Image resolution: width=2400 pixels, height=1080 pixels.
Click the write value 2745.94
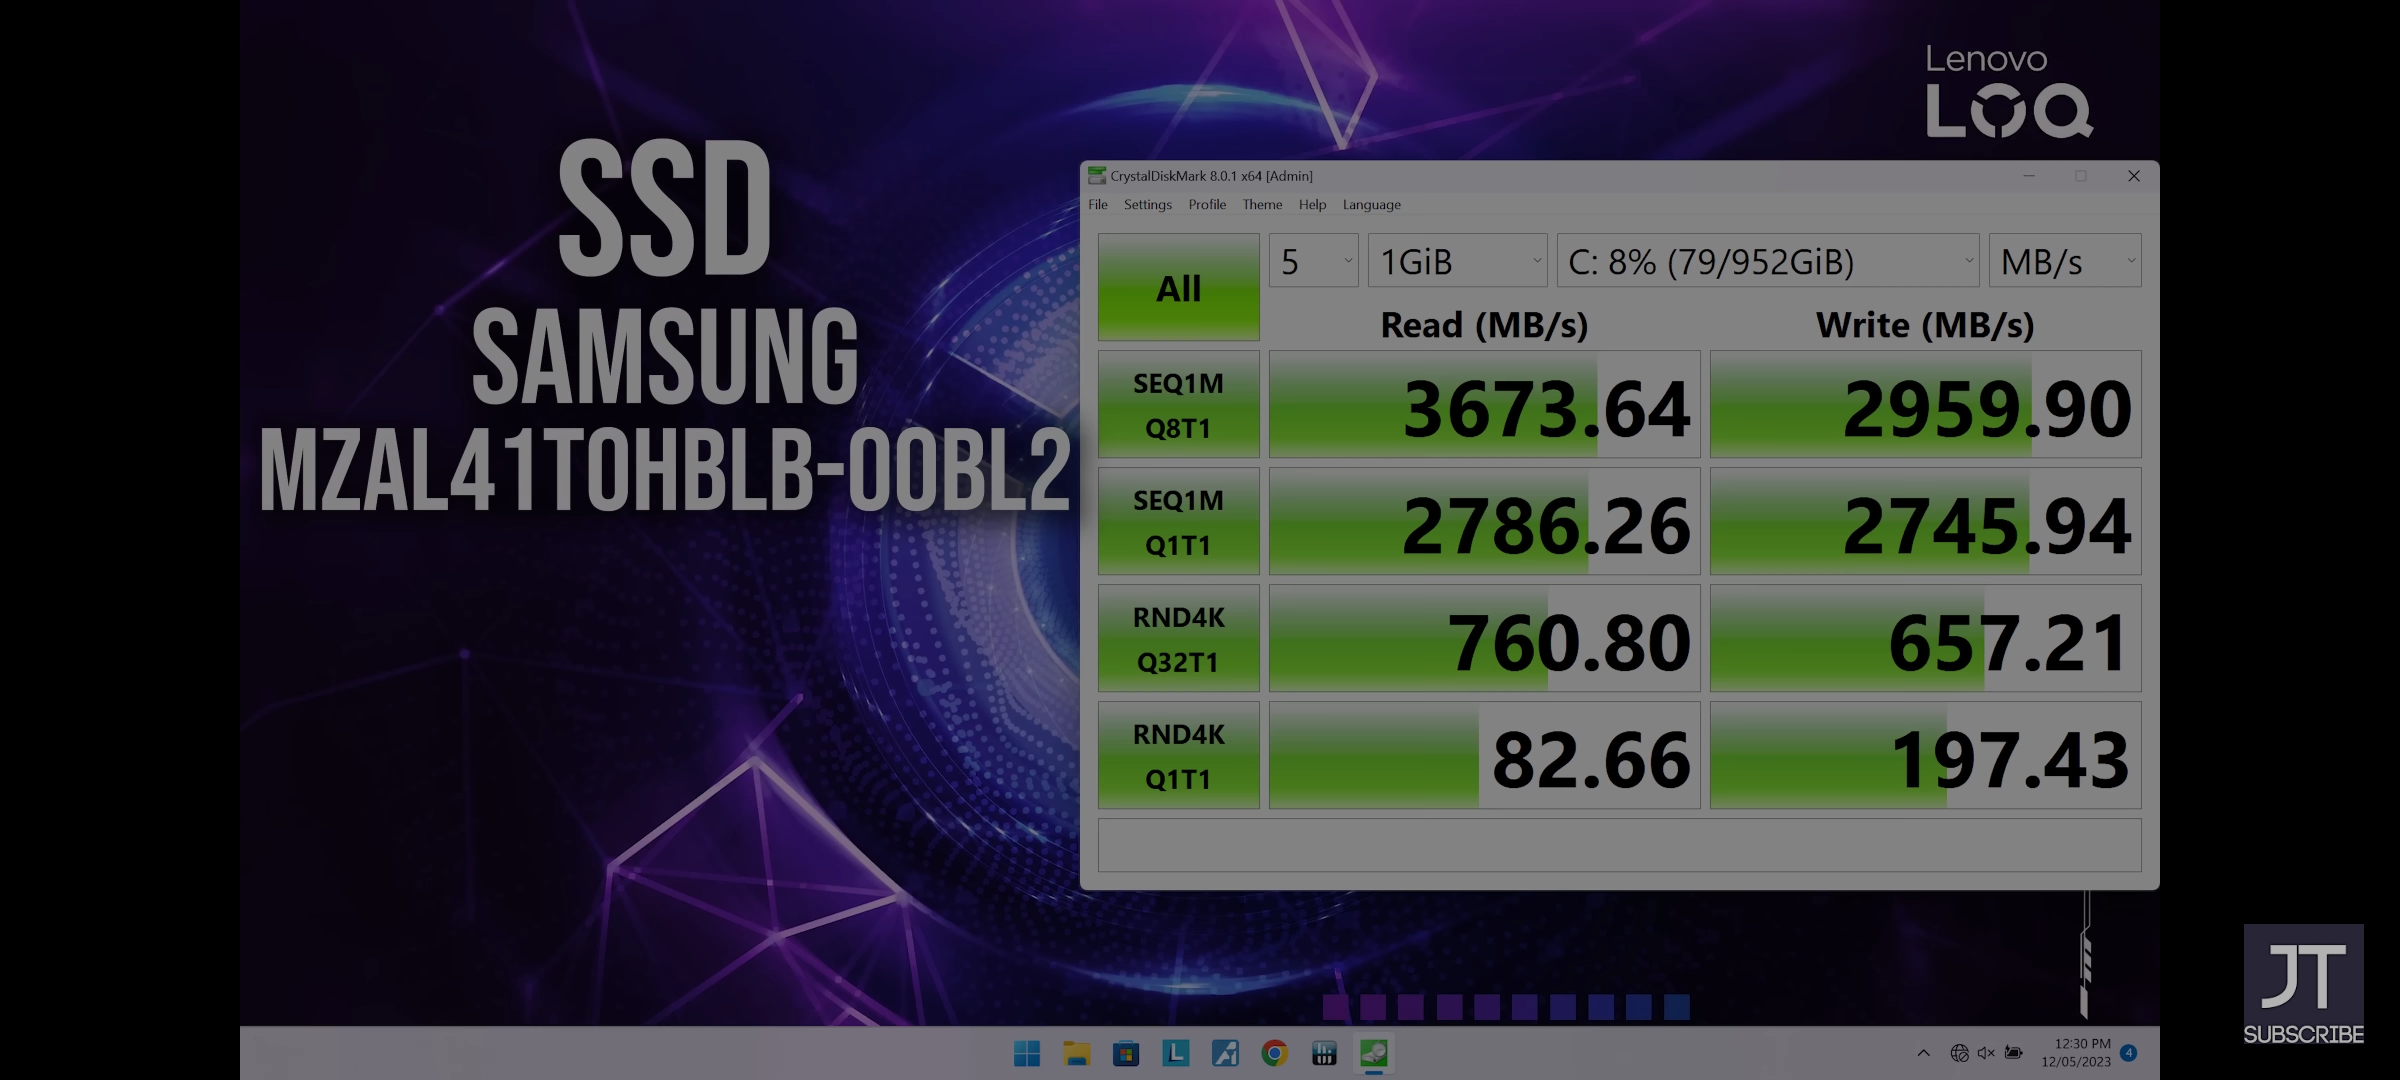click(1926, 522)
